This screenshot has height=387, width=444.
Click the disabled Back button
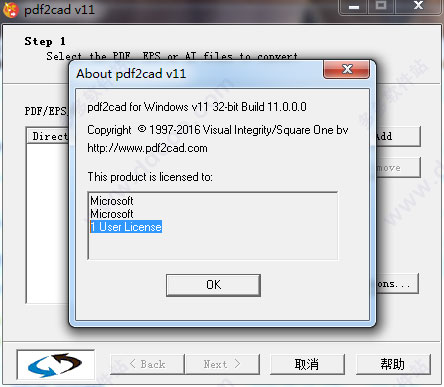point(147,364)
